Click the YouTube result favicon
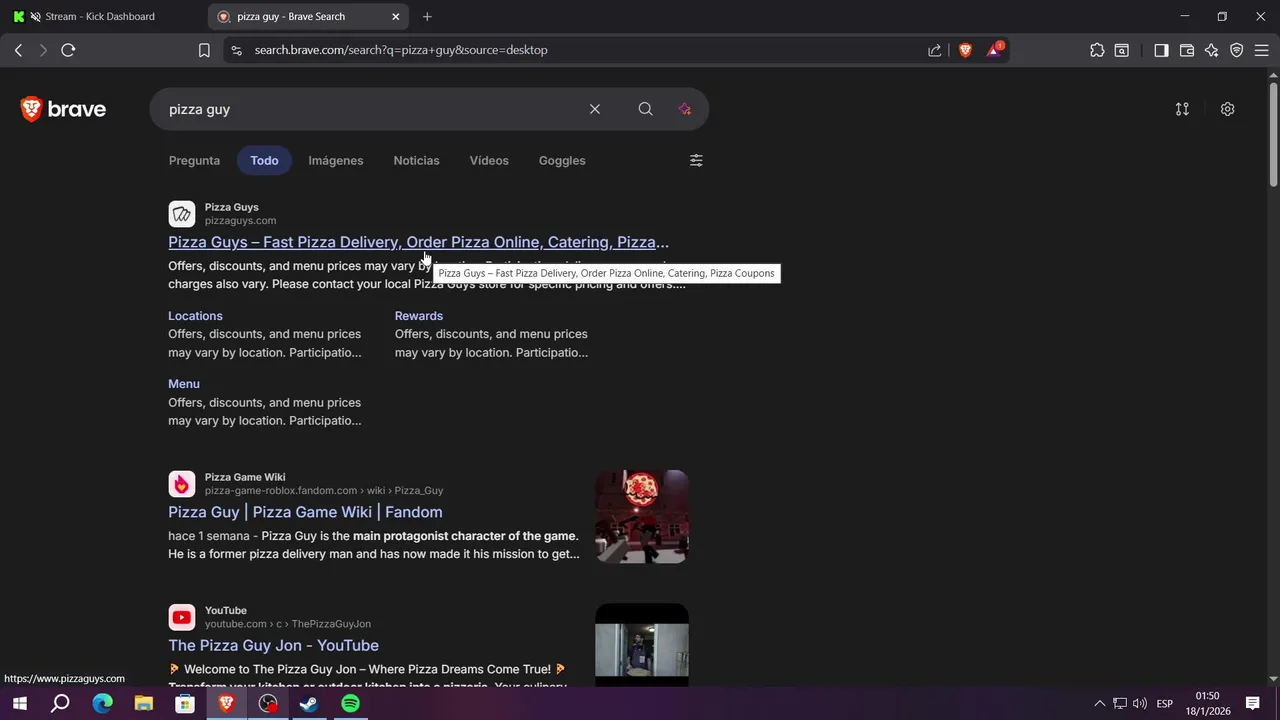Viewport: 1280px width, 720px height. pyautogui.click(x=181, y=617)
